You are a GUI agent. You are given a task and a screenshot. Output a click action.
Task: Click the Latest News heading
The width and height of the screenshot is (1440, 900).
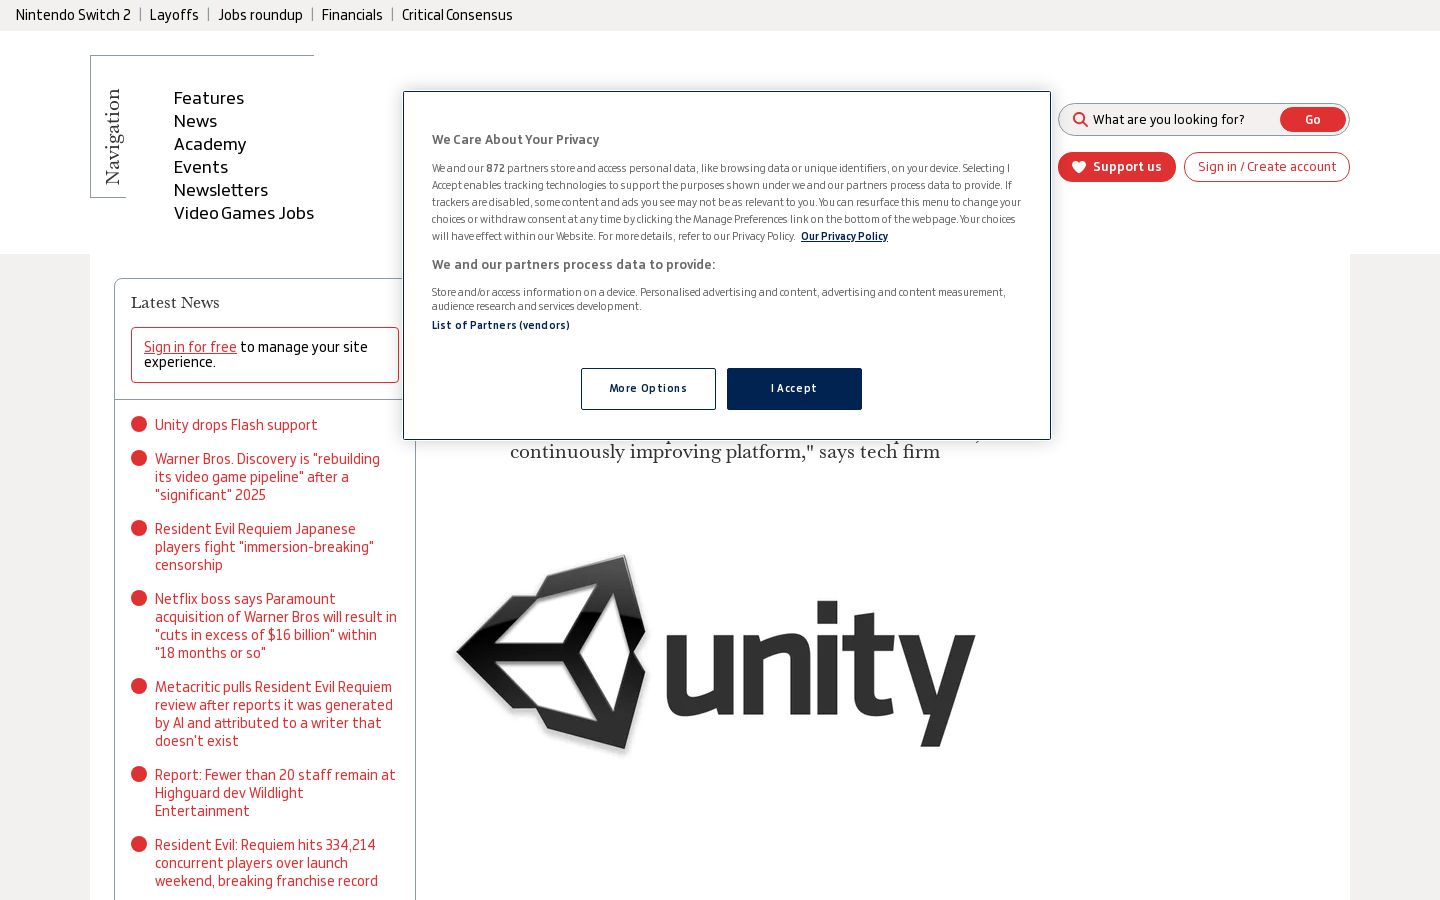pyautogui.click(x=175, y=303)
